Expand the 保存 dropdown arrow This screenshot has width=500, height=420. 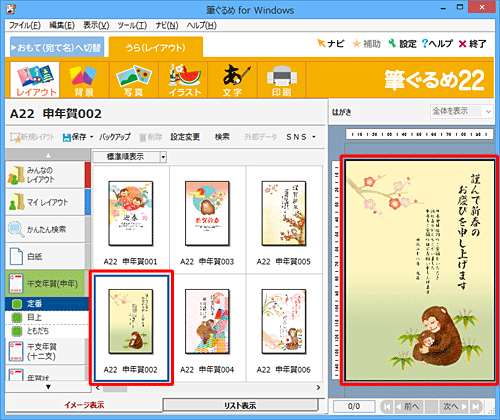[91, 137]
